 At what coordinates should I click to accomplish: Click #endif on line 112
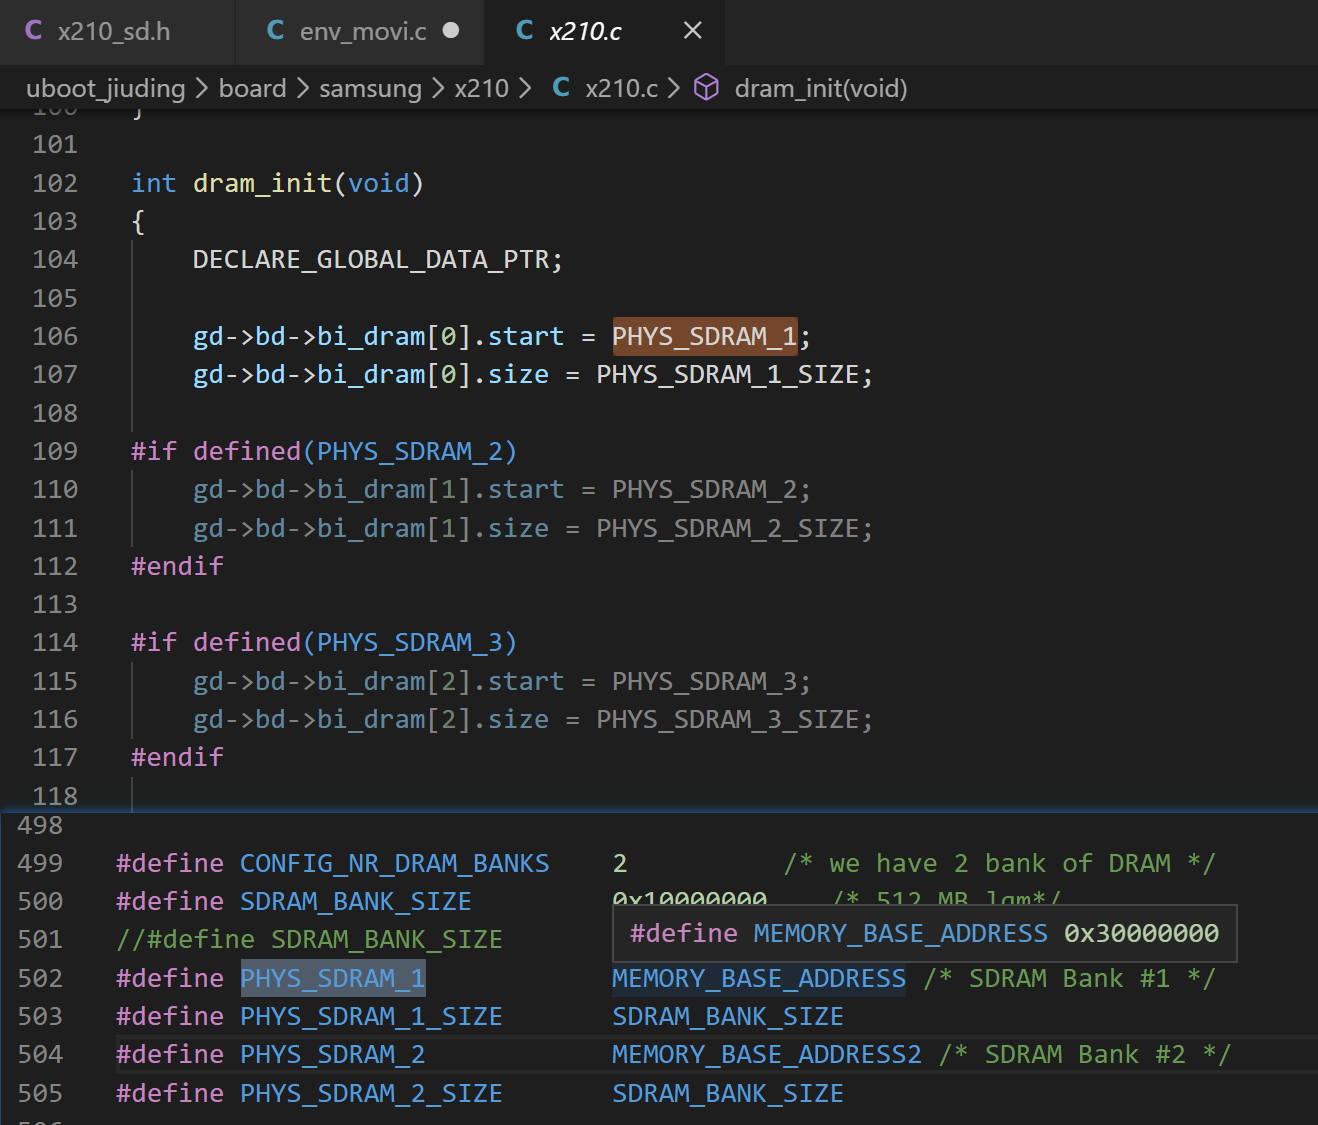click(177, 566)
